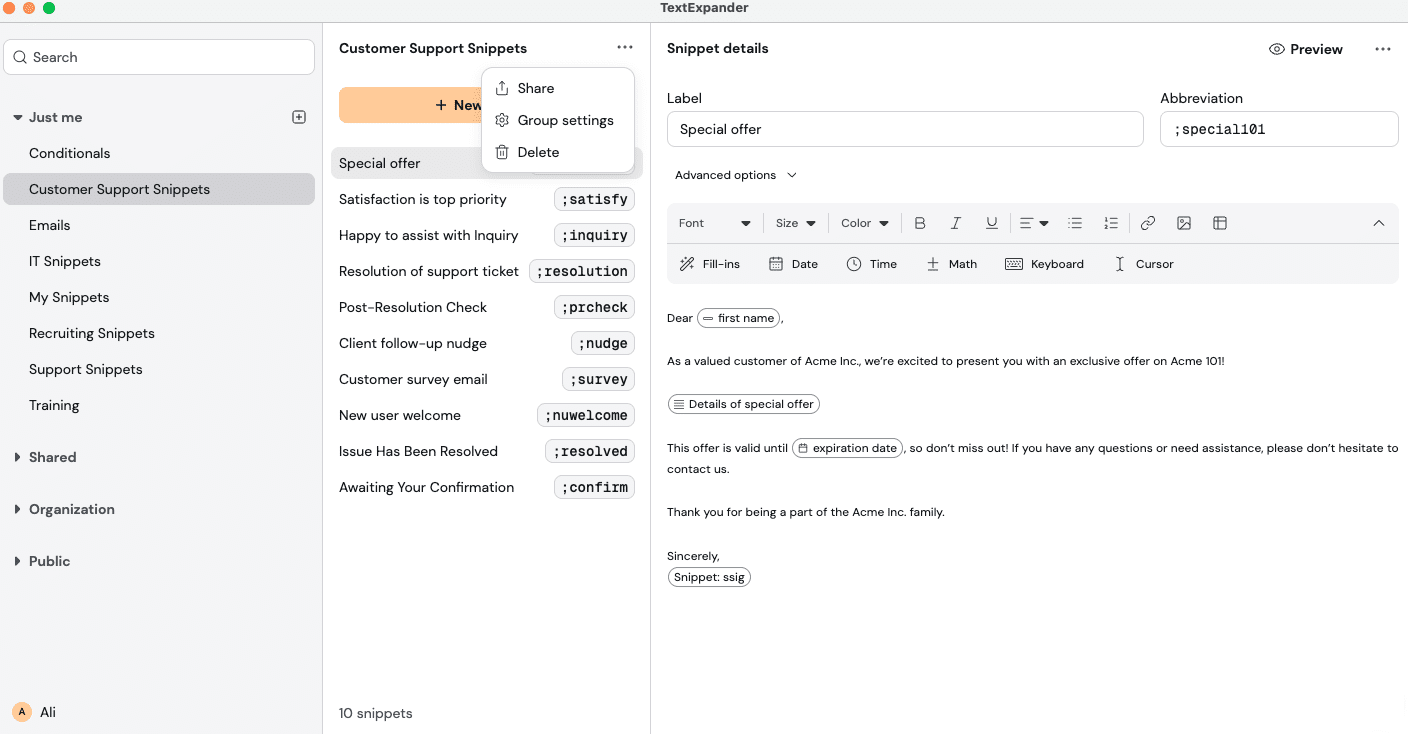Image resolution: width=1408 pixels, height=734 pixels.
Task: Choose Share from the group menu
Action: (x=558, y=88)
